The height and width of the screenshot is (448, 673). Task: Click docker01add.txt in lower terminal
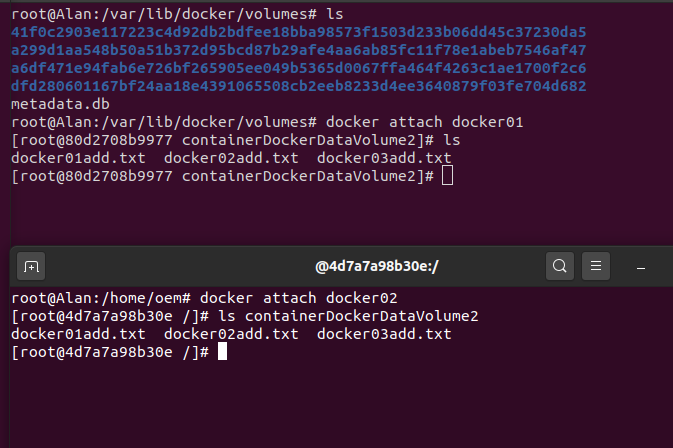(78, 334)
